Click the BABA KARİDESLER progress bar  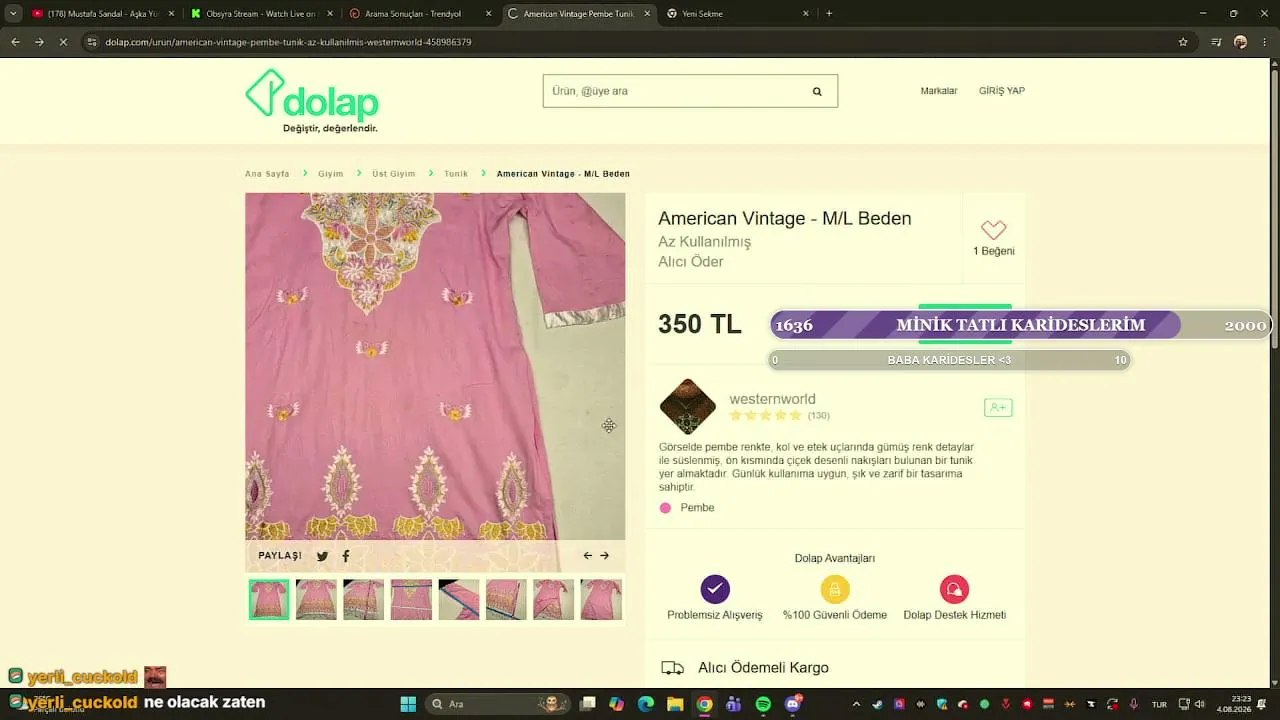pos(949,360)
